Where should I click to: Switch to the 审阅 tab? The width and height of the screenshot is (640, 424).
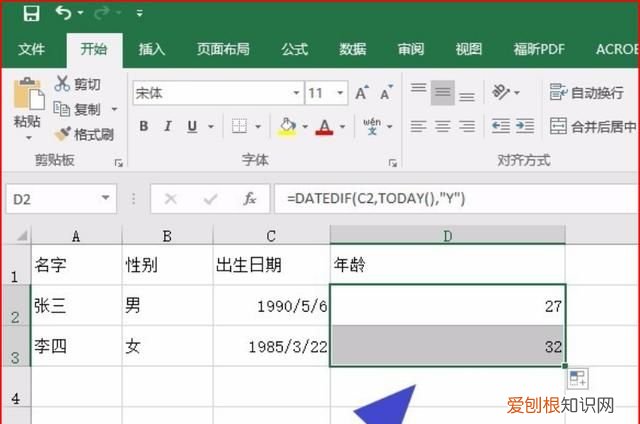tap(411, 49)
